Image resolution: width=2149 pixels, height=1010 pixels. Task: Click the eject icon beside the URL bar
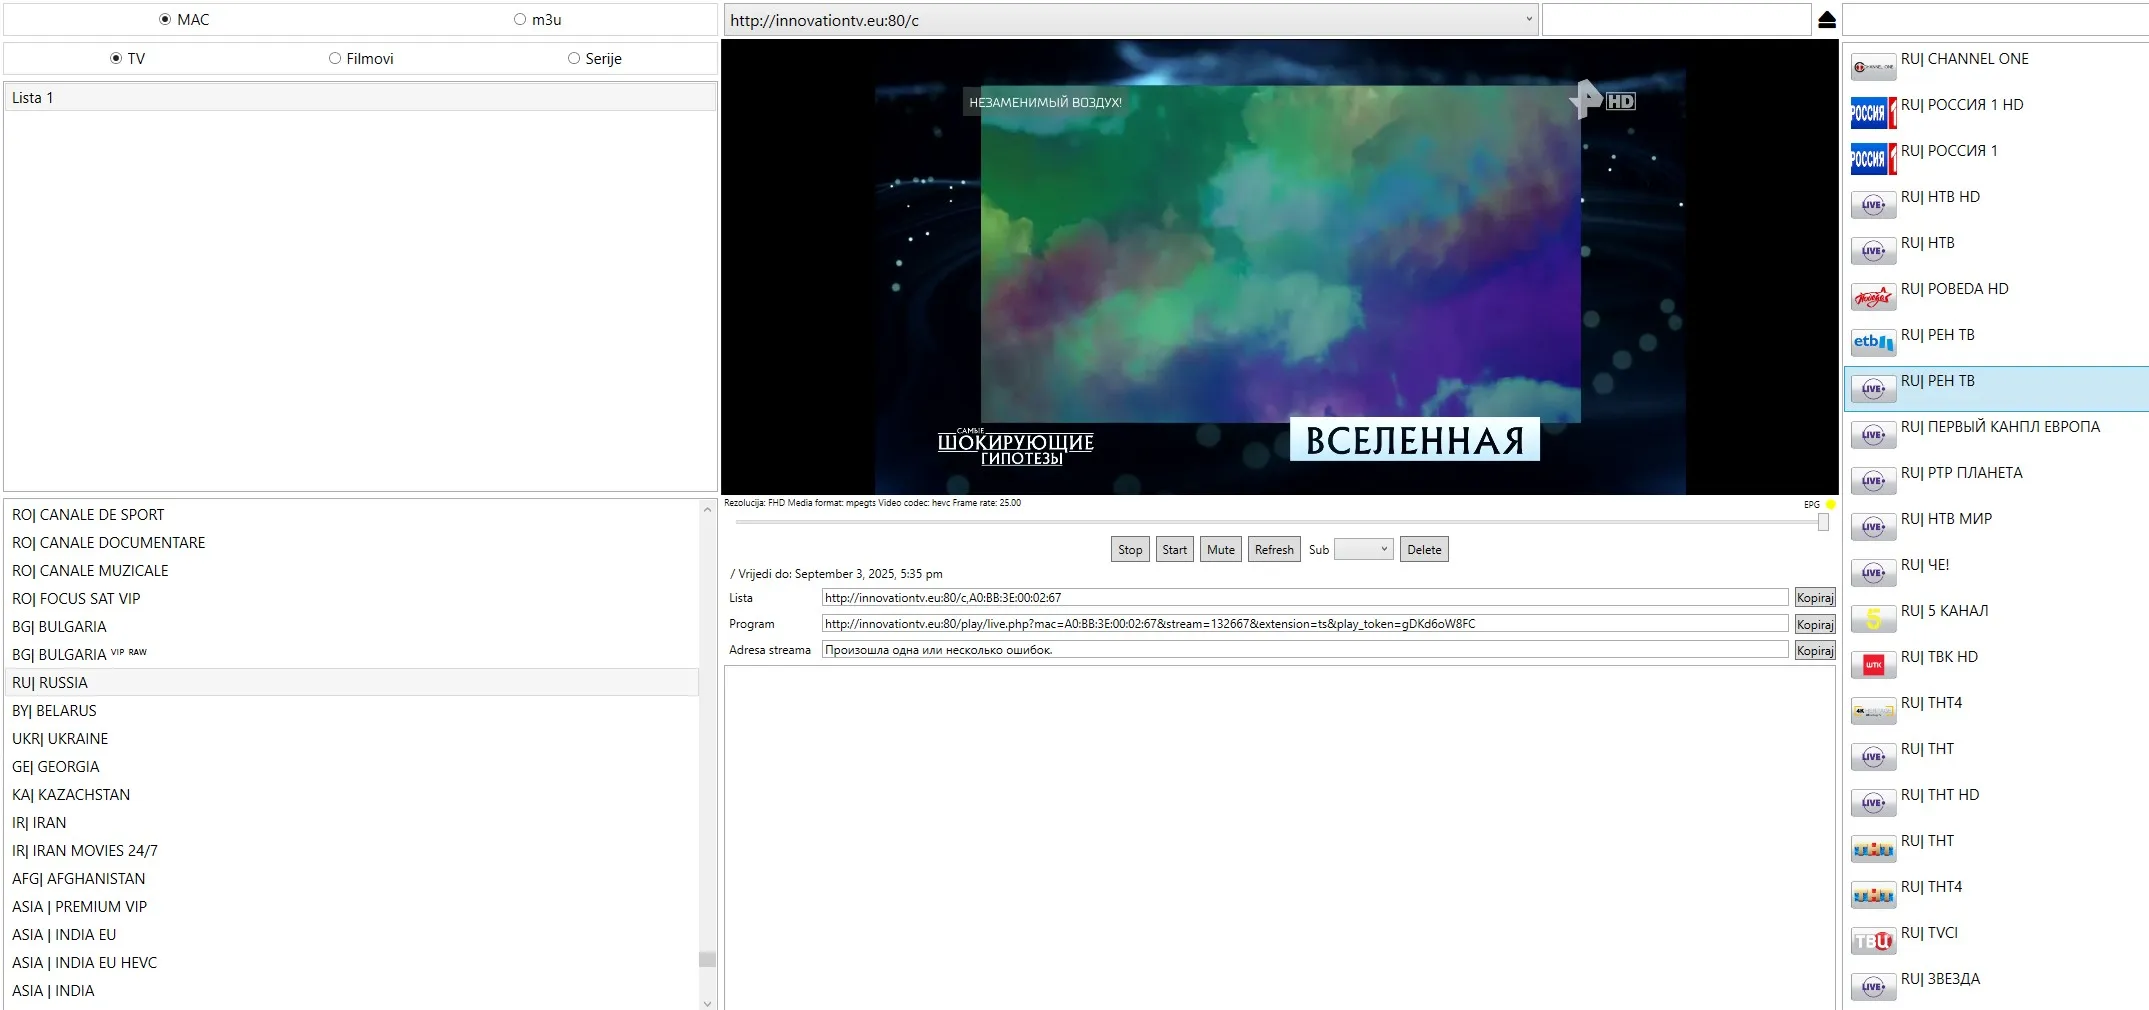tap(1827, 20)
